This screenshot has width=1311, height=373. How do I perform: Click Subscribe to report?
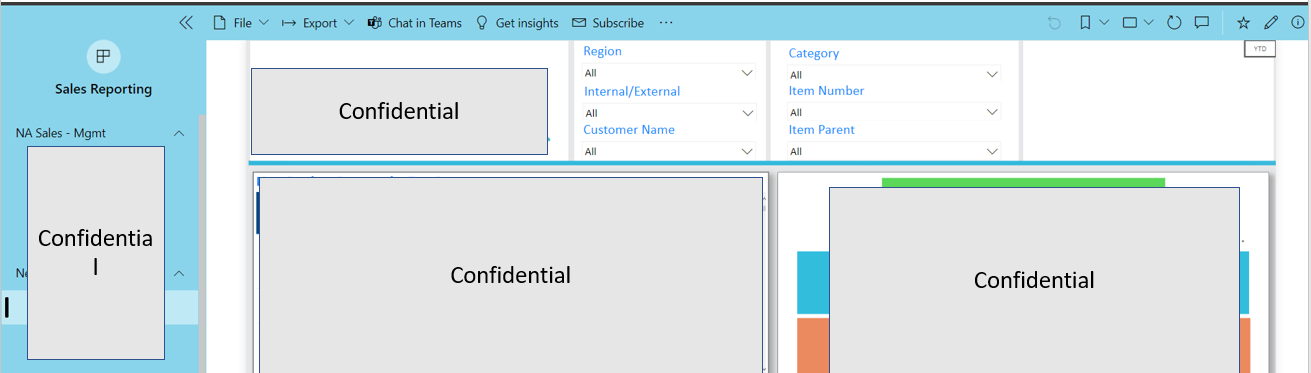(608, 22)
